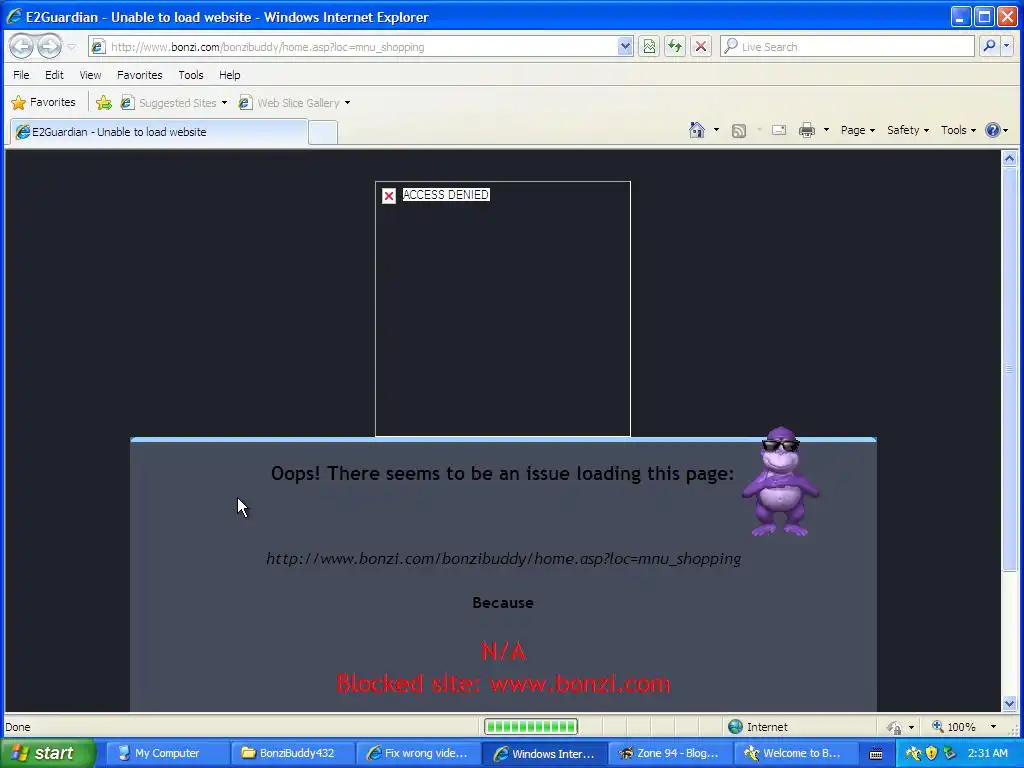Click the yellow security shield tray icon
Viewport: 1024px width, 768px height.
931,753
